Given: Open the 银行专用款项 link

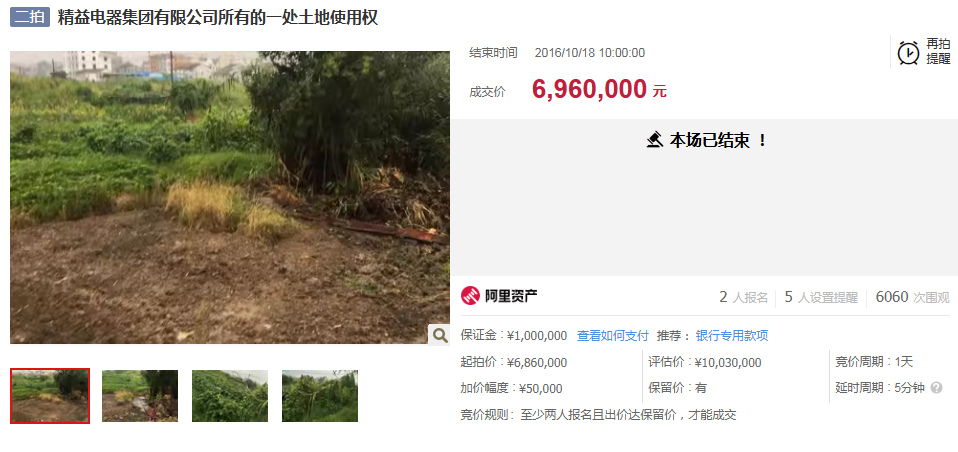Looking at the screenshot, I should pyautogui.click(x=732, y=336).
